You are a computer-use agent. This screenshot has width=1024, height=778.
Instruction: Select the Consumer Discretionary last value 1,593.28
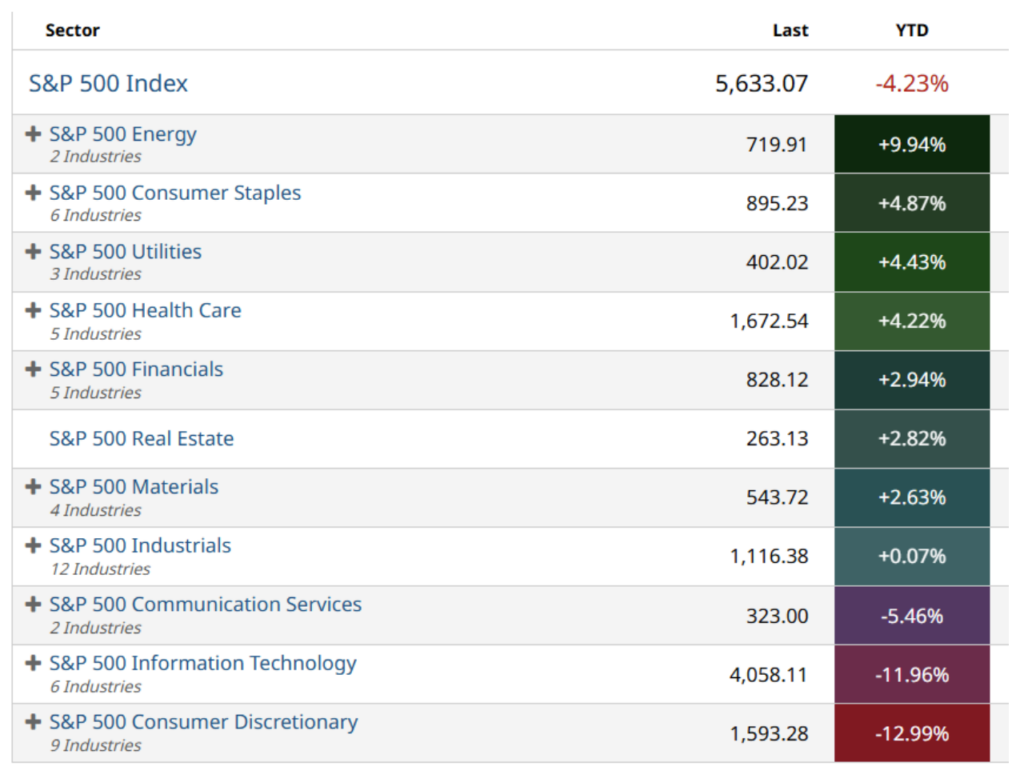[769, 734]
